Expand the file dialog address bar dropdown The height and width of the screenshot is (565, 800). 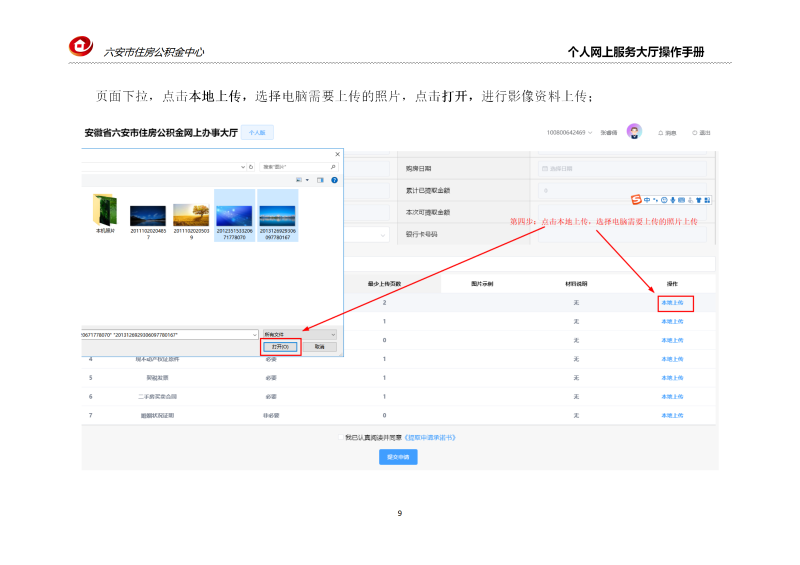243,167
